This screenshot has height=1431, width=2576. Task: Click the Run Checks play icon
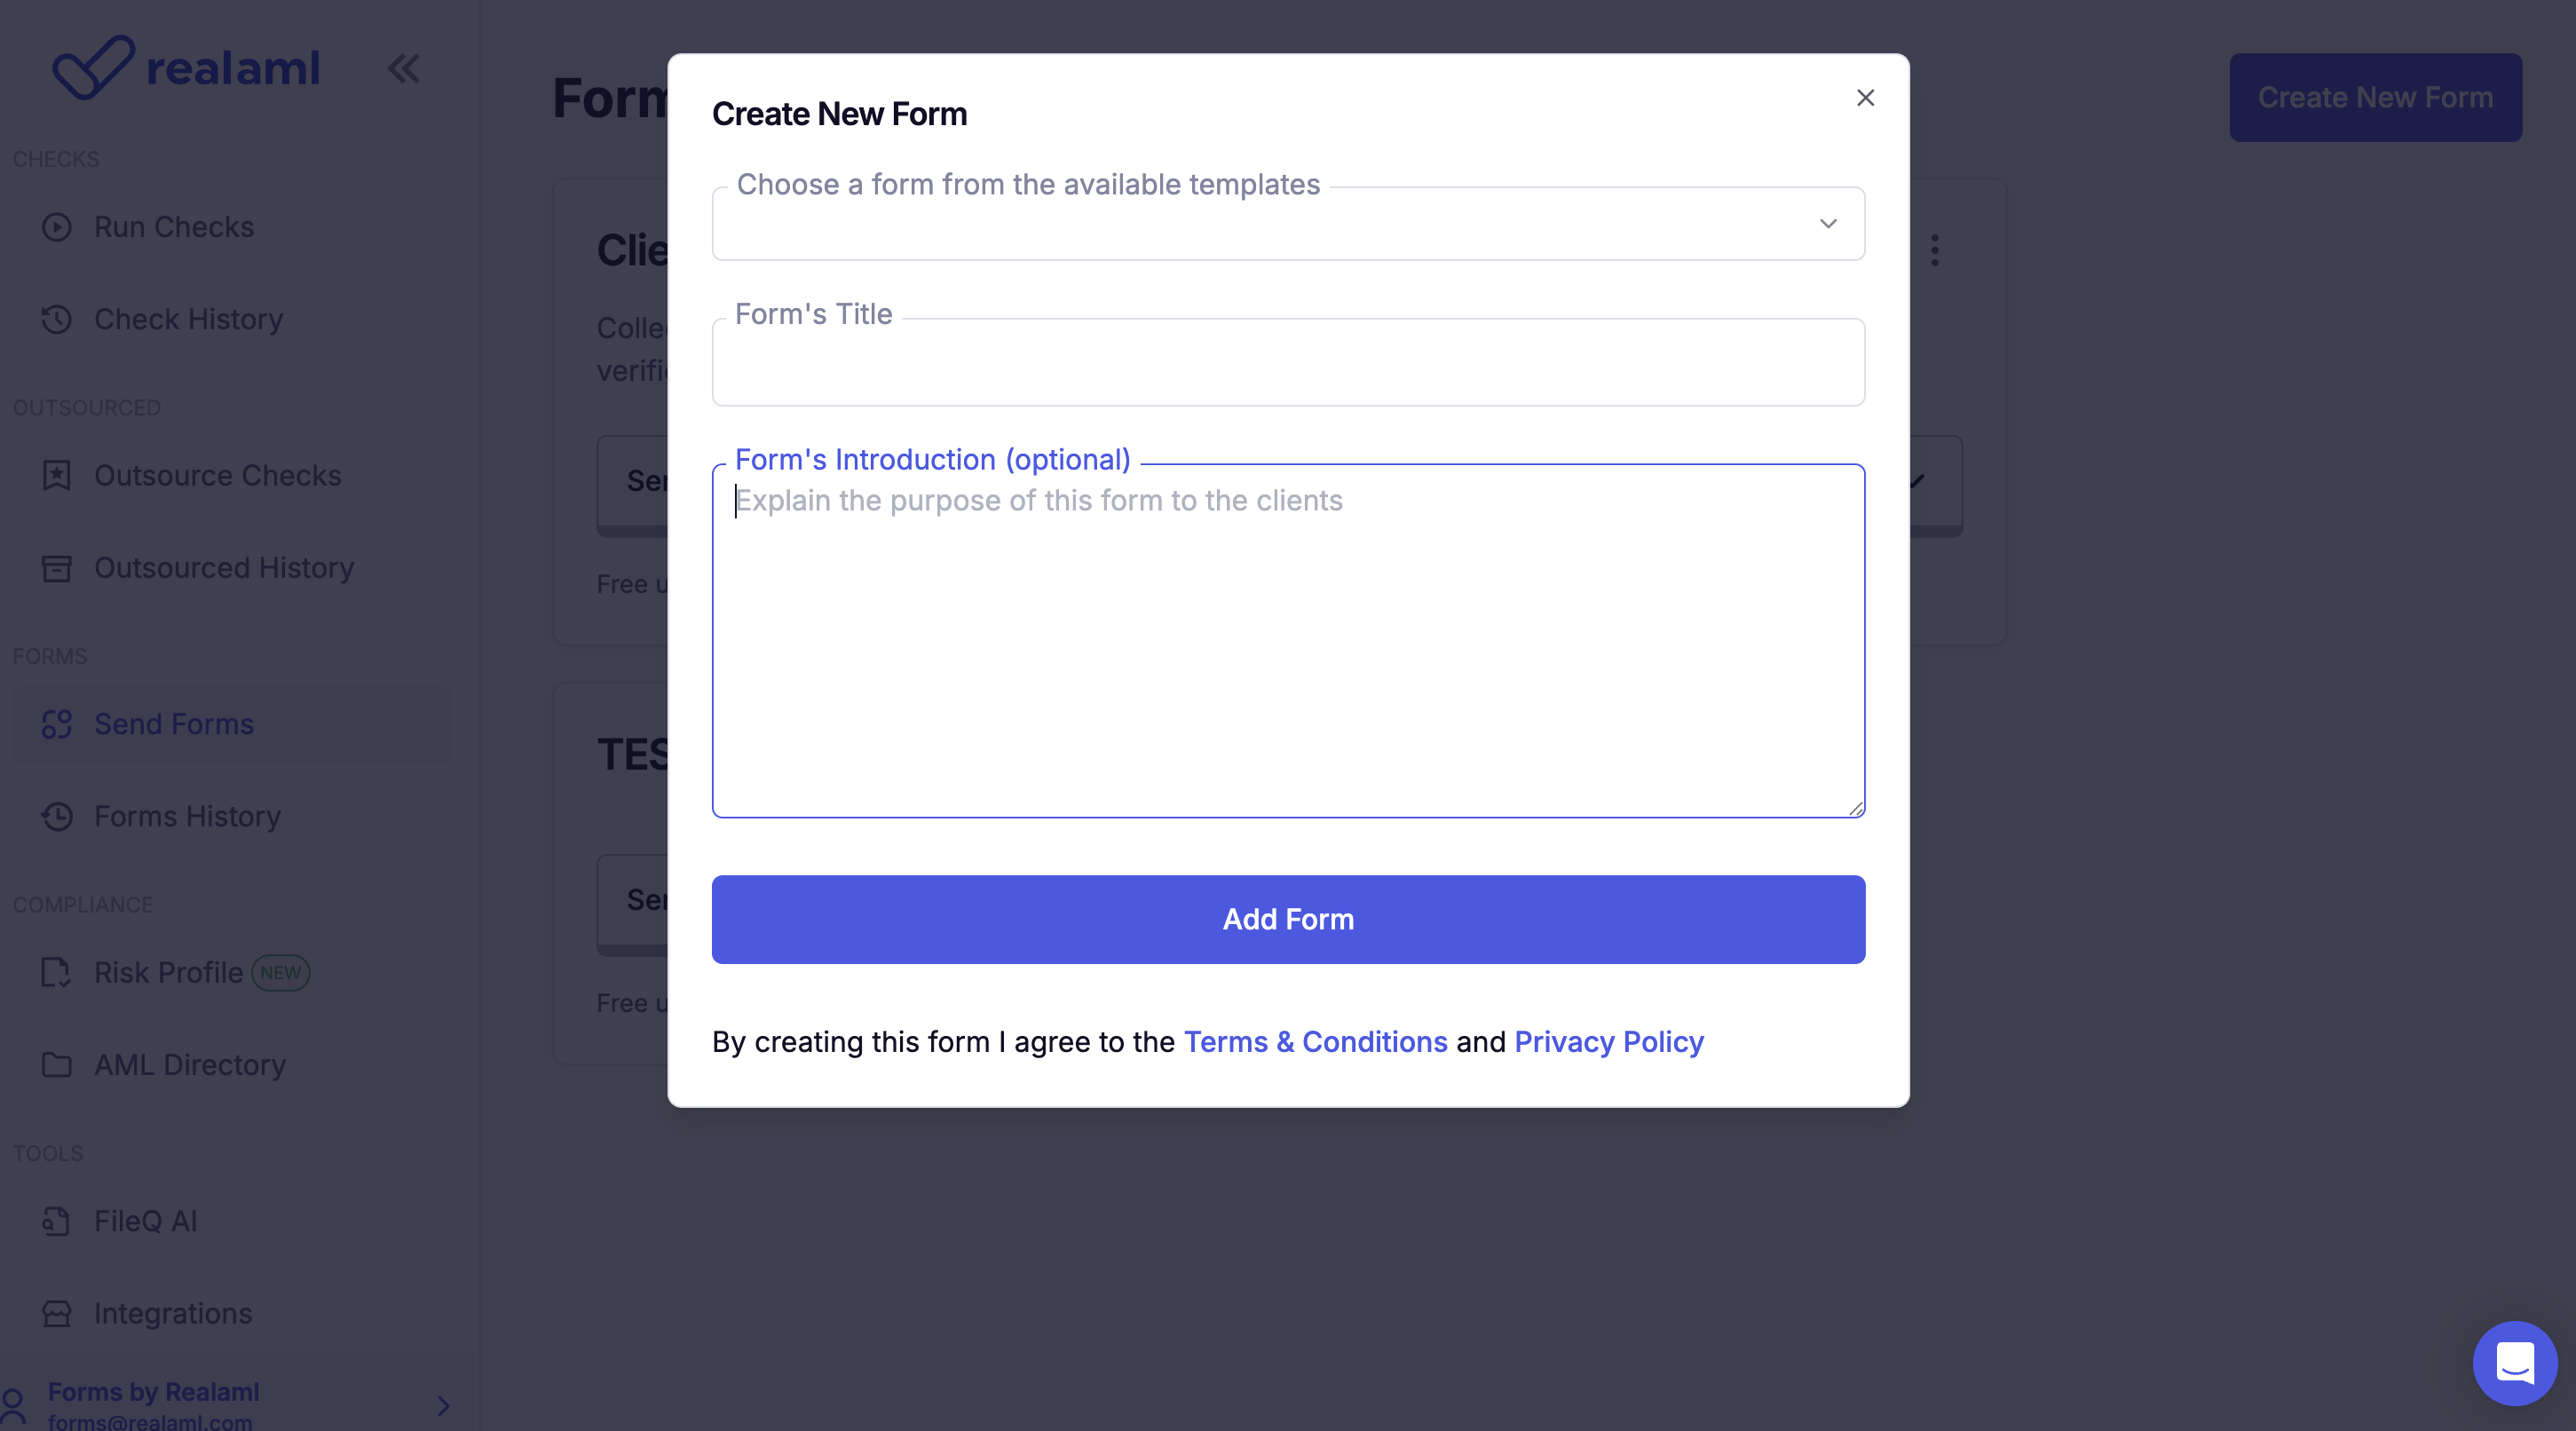click(x=57, y=227)
